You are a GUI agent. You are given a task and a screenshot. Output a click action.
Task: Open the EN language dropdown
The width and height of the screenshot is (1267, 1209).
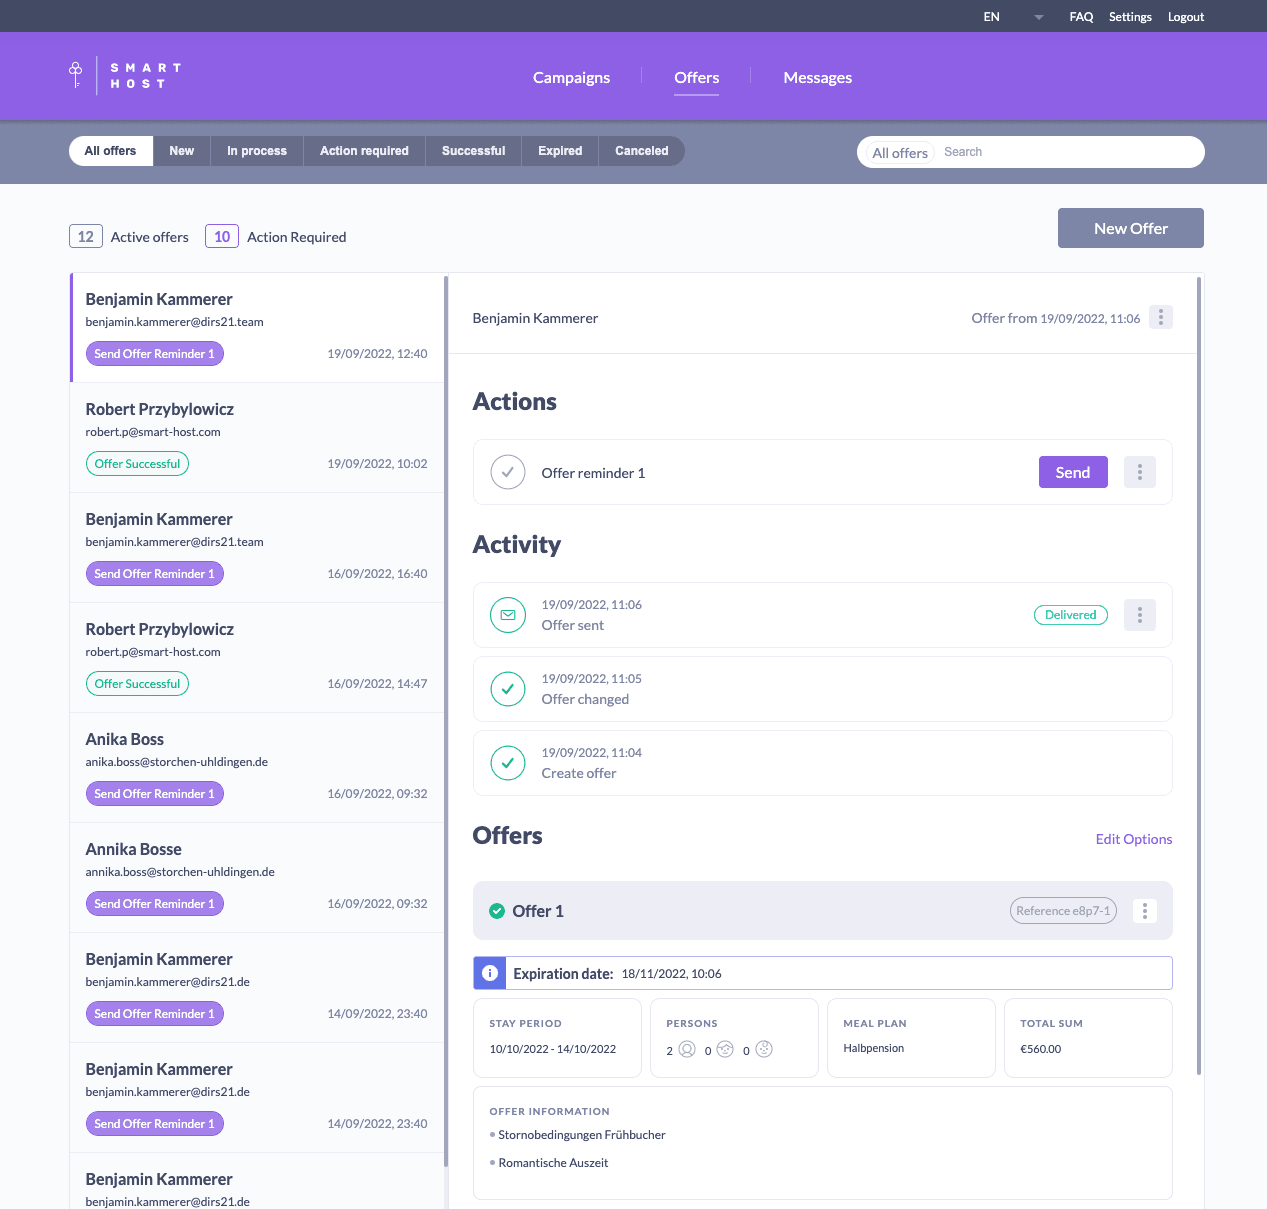[1012, 17]
